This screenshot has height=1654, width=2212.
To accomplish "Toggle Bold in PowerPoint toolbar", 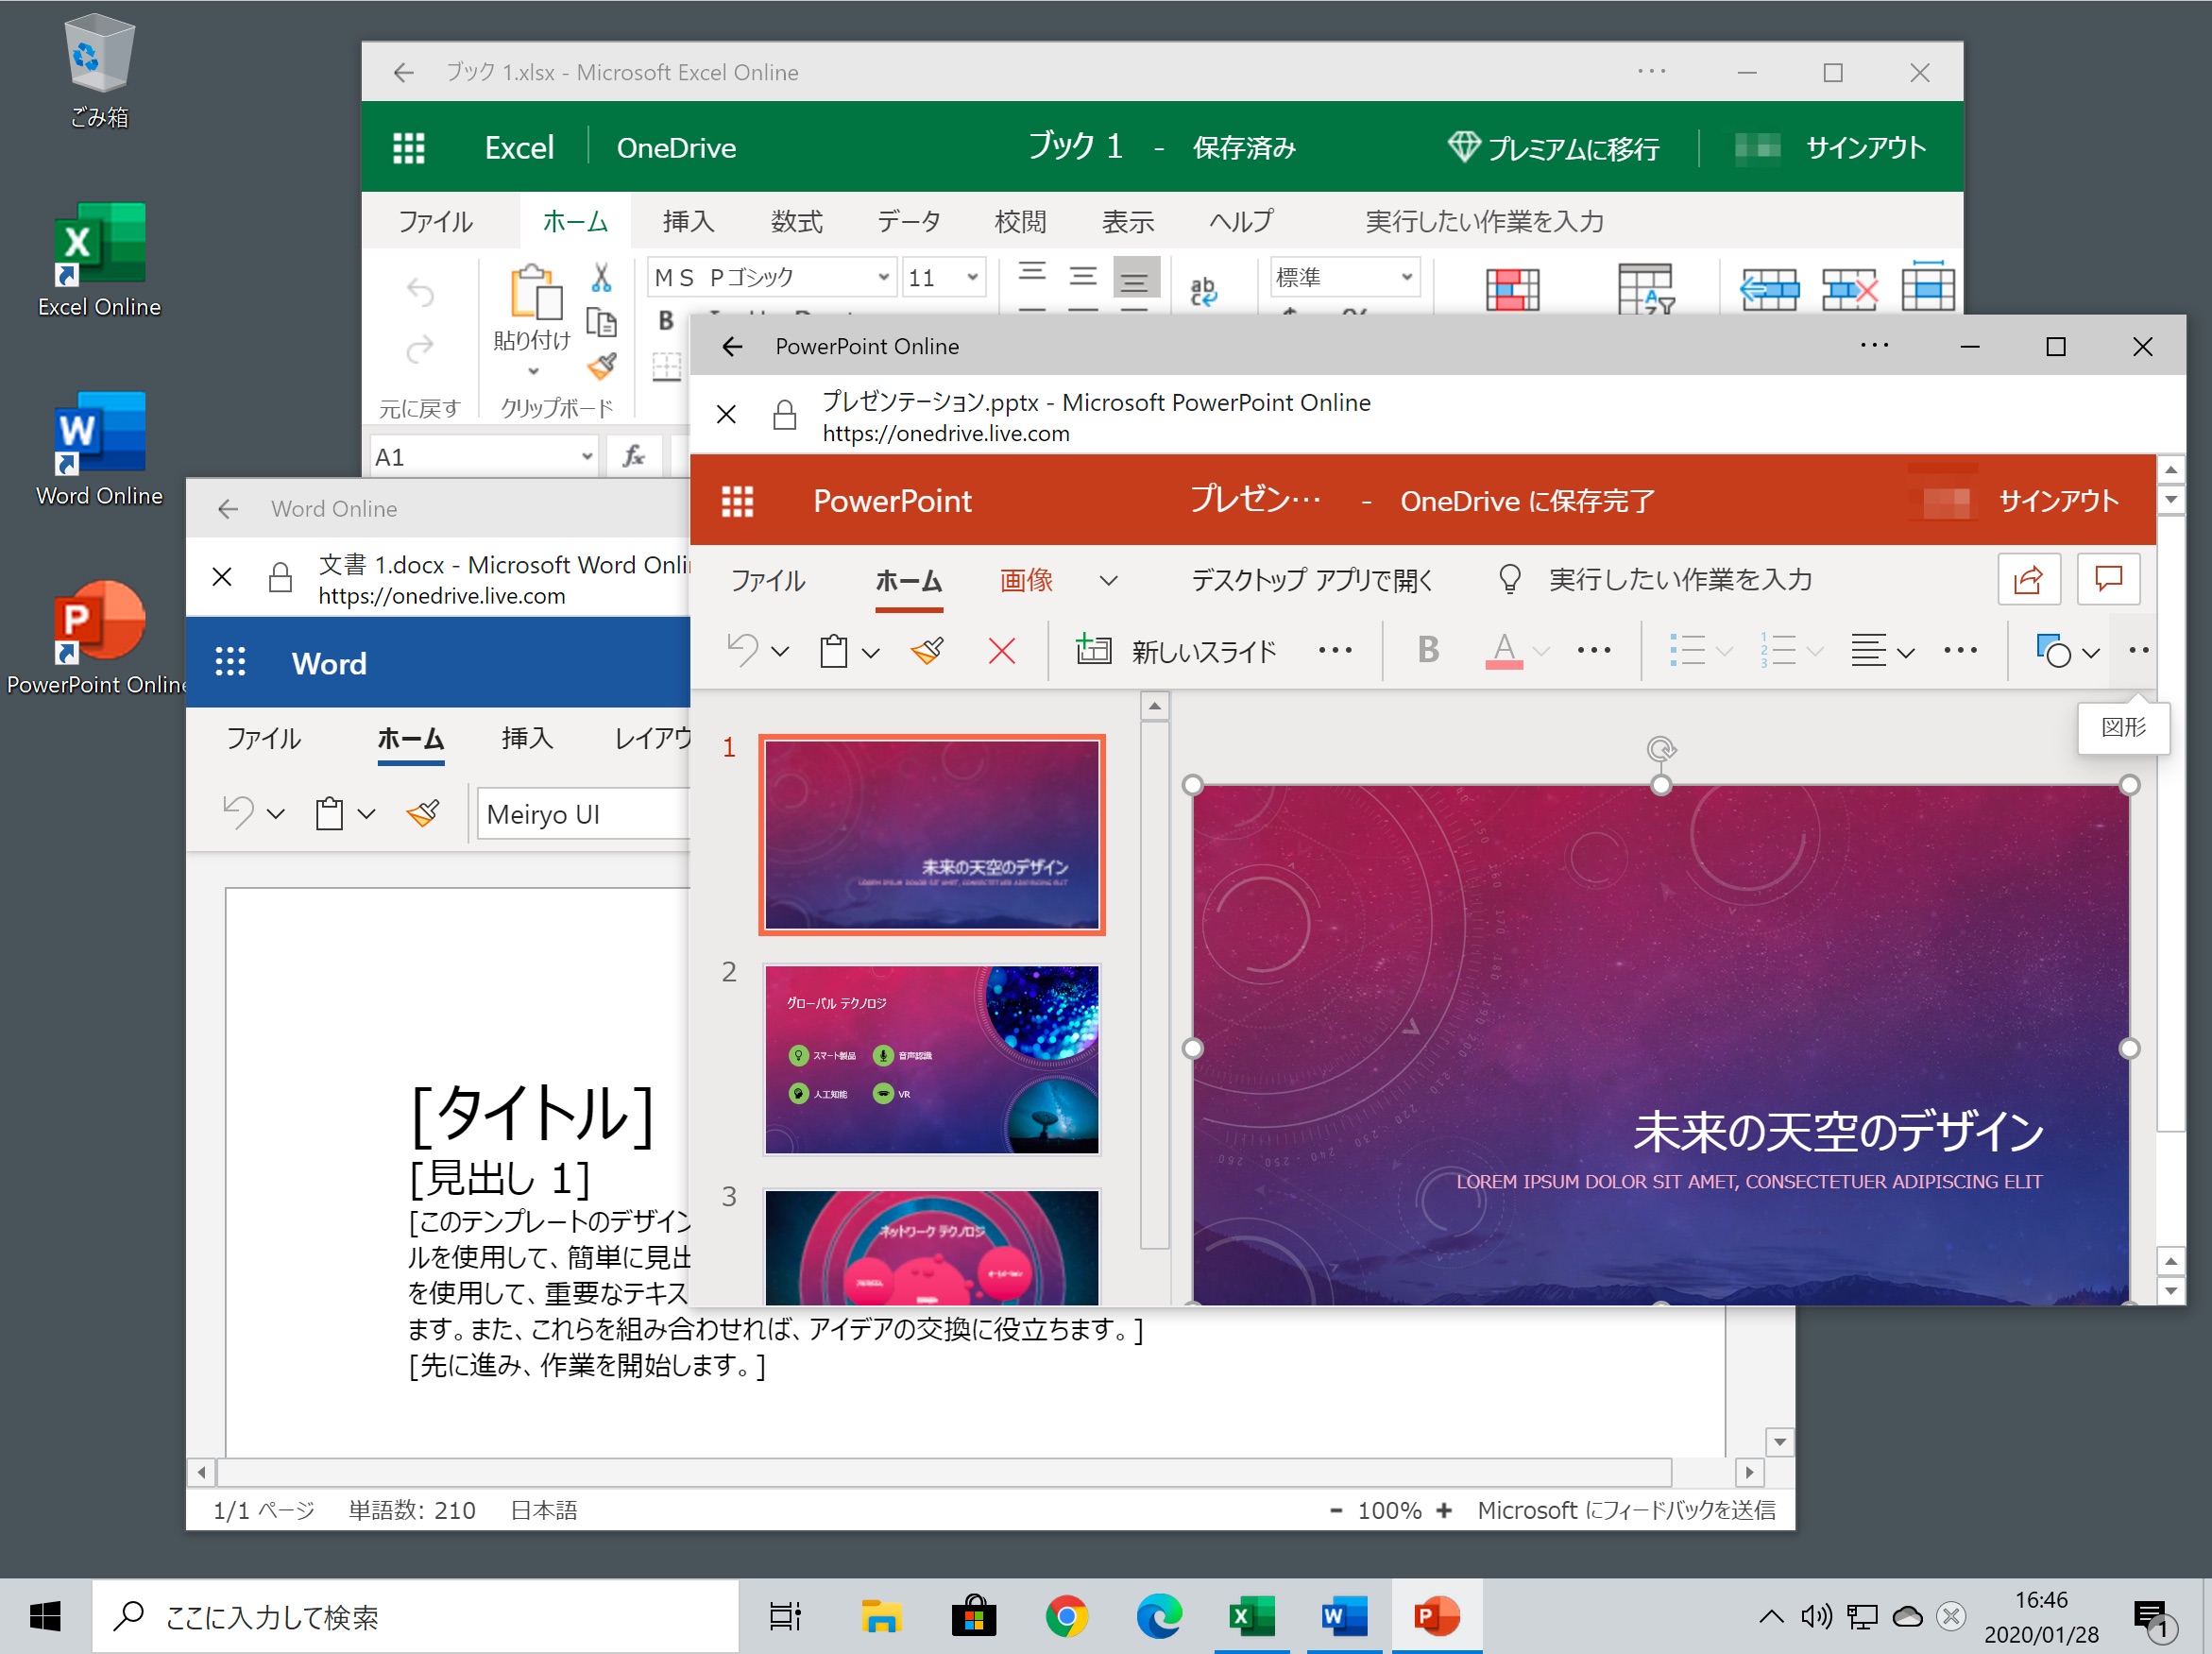I will point(1428,650).
